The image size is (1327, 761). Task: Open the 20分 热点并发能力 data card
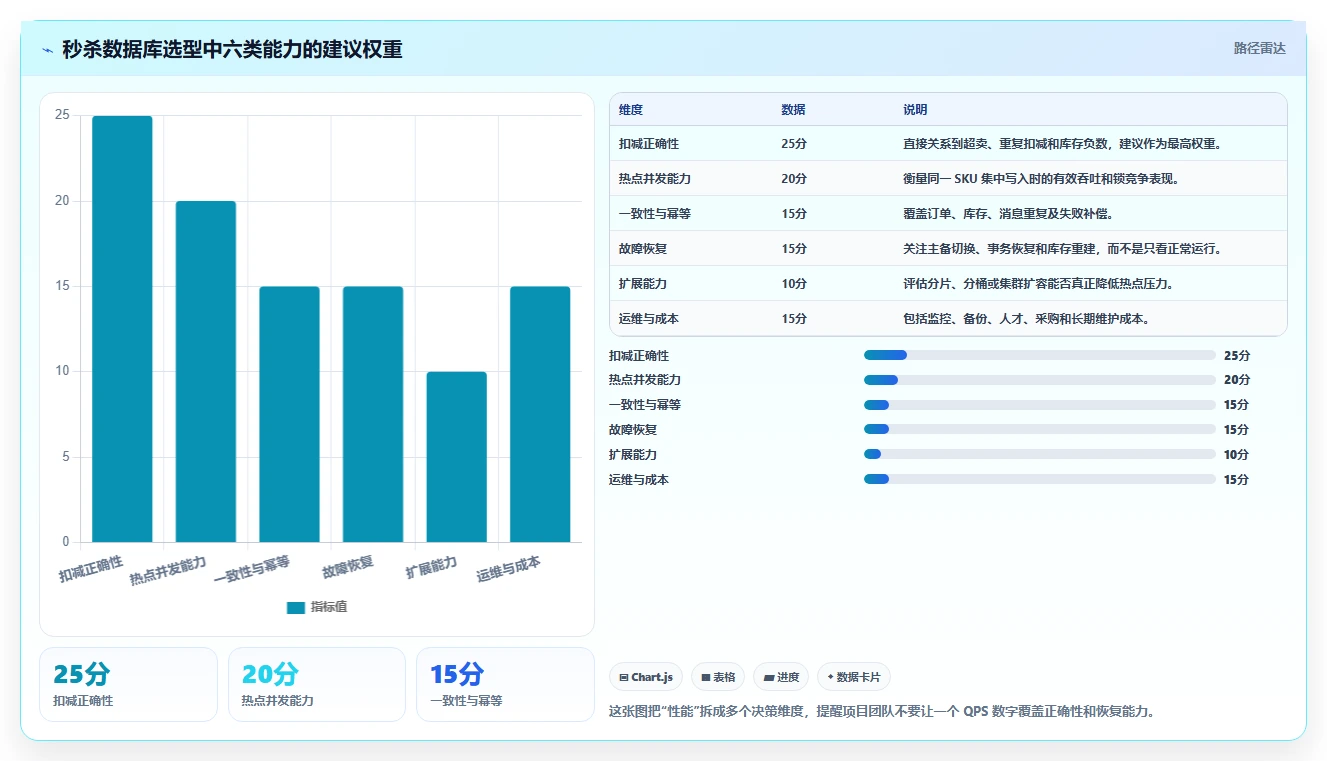317,684
